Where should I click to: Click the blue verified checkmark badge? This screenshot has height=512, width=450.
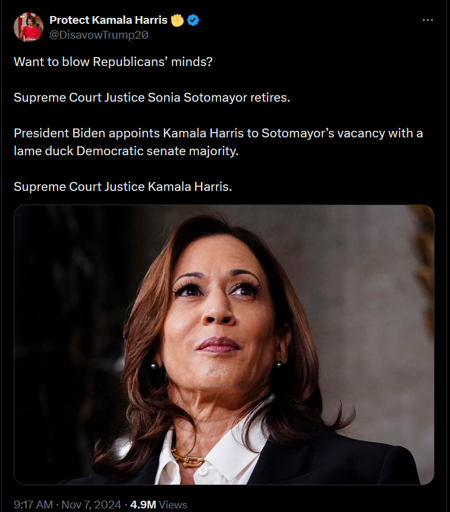193,20
